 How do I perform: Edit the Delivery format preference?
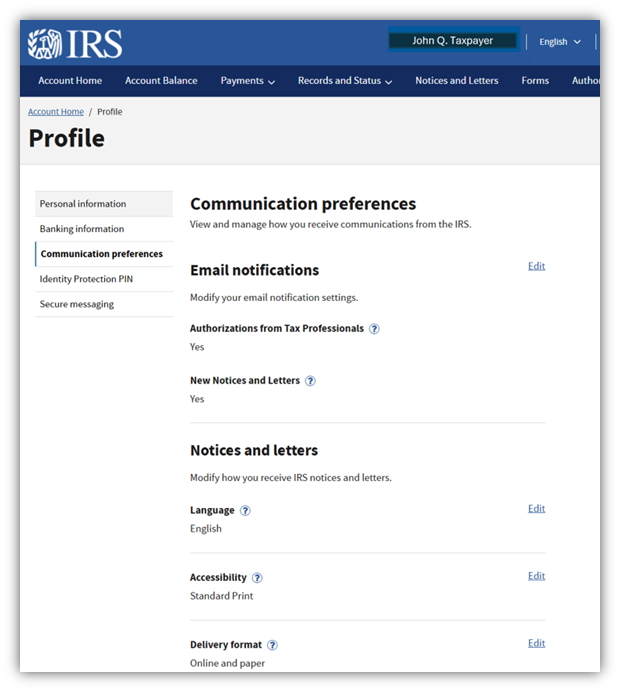coord(537,643)
